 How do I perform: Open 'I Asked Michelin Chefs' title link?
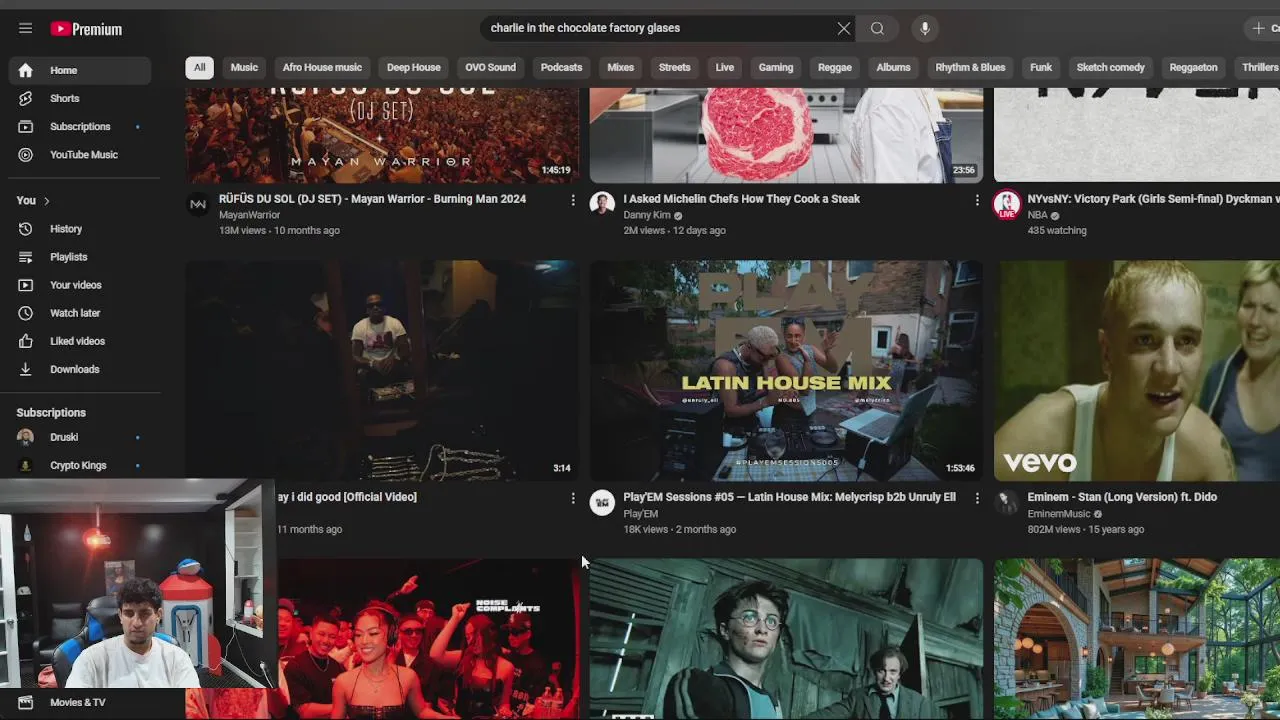741,199
